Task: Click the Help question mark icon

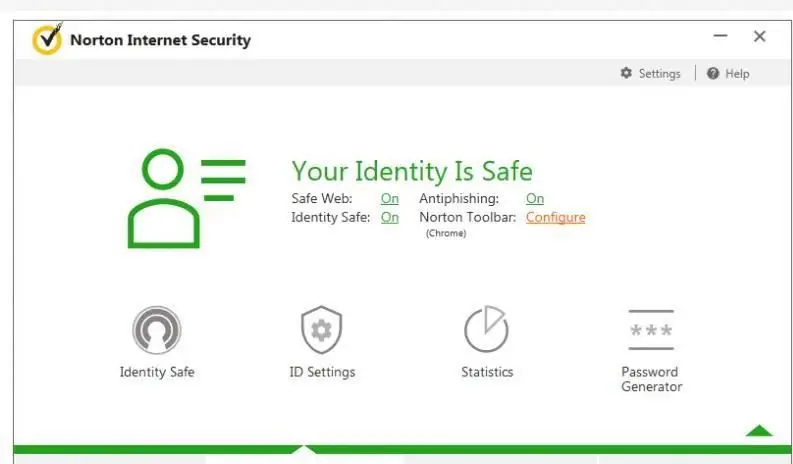Action: point(713,73)
